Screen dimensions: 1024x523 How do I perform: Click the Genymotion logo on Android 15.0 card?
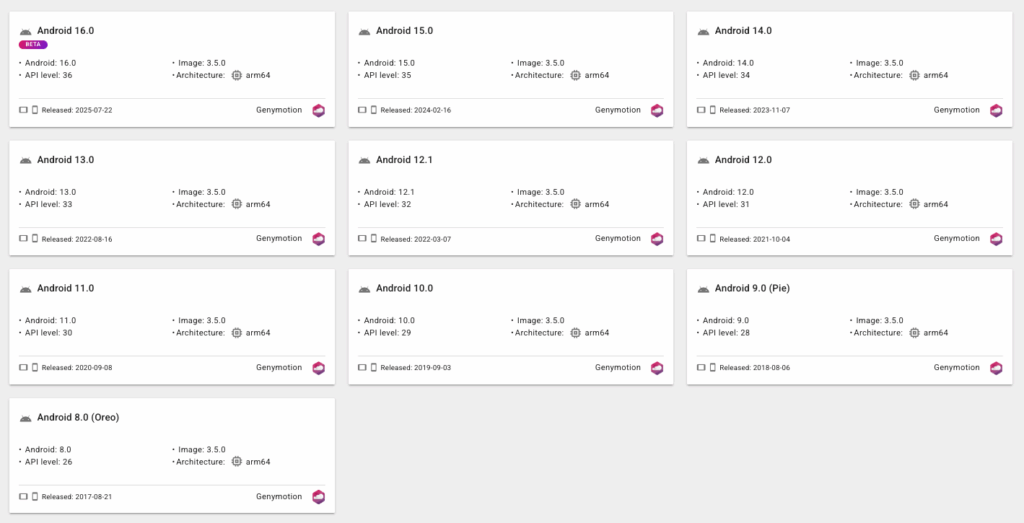pyautogui.click(x=657, y=111)
